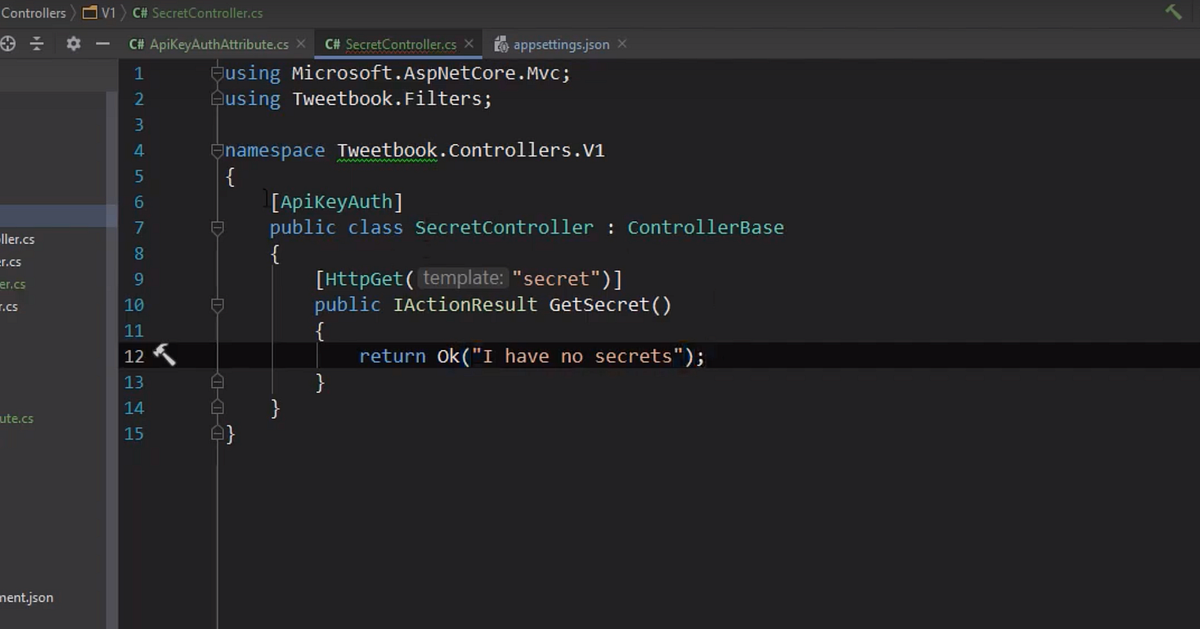Click the build hammer icon in top-right corner

(x=1173, y=12)
